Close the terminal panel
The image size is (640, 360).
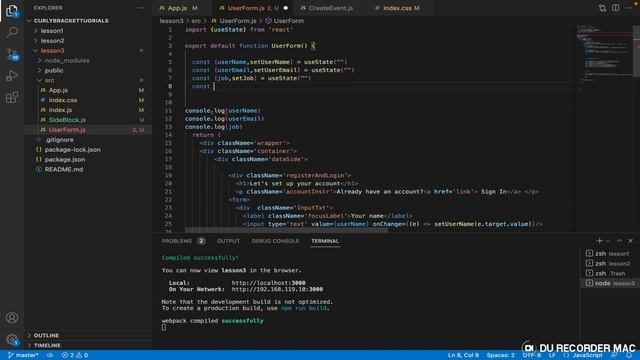coord(631,241)
